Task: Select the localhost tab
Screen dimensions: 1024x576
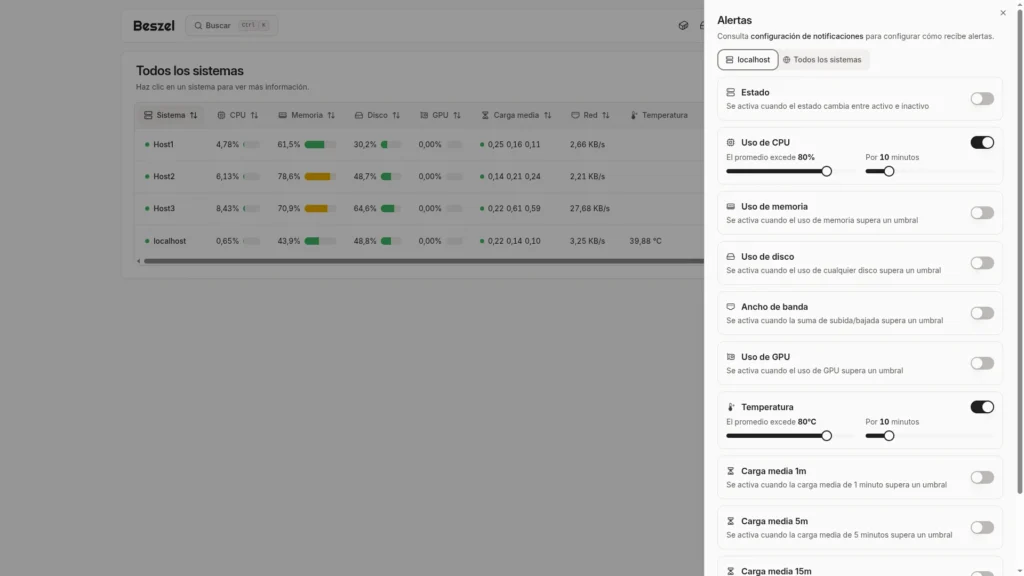Action: point(747,60)
